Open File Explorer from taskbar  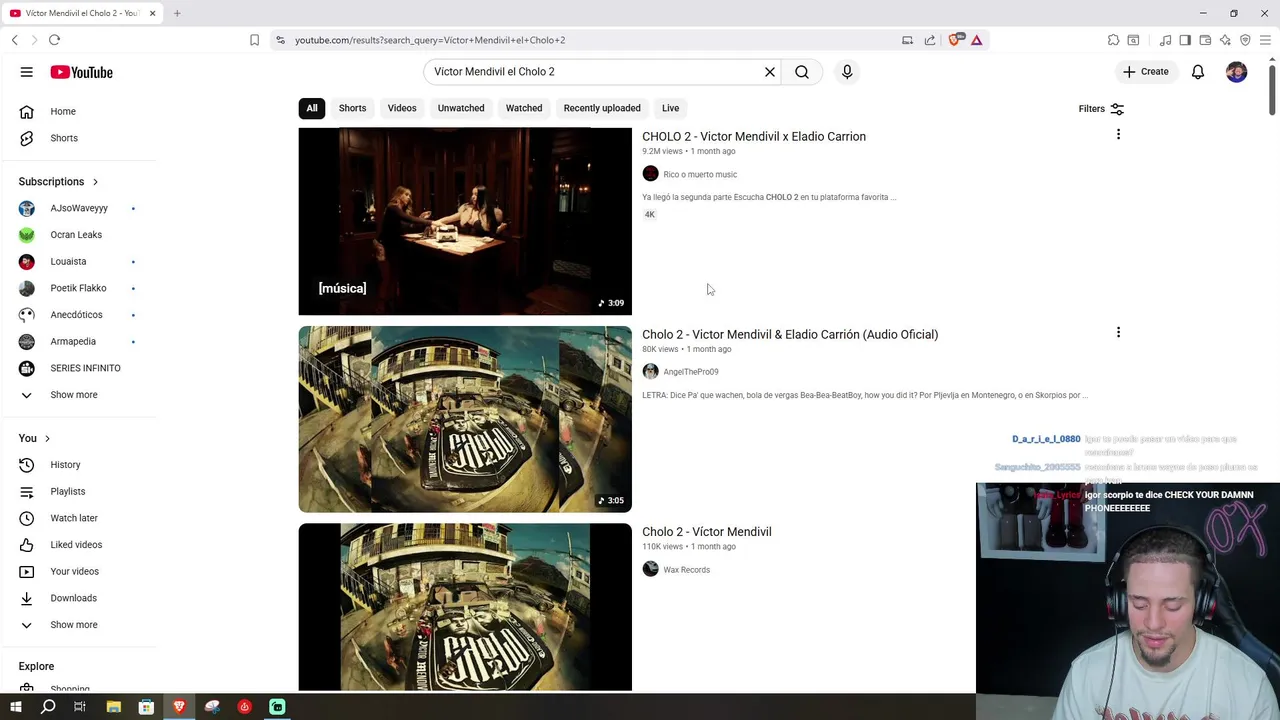click(114, 707)
